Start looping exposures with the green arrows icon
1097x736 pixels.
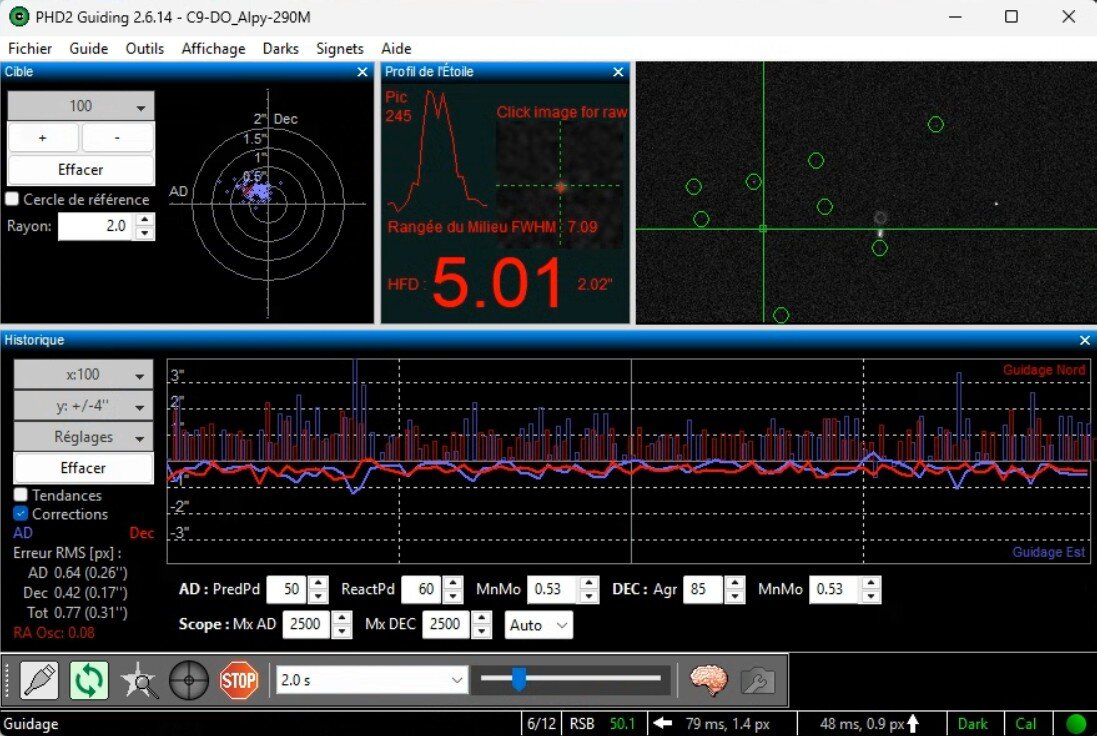pyautogui.click(x=89, y=679)
